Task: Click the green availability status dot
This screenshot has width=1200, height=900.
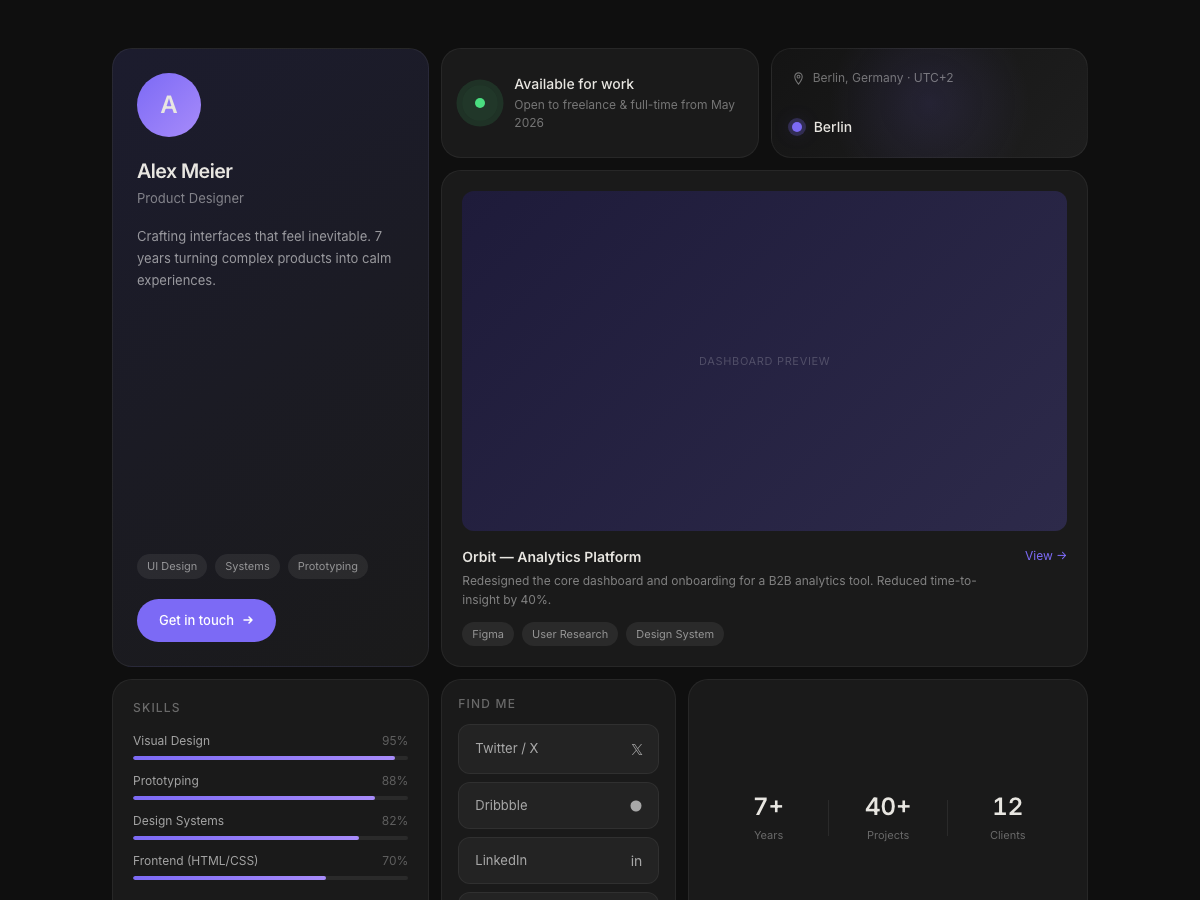Action: pyautogui.click(x=480, y=103)
